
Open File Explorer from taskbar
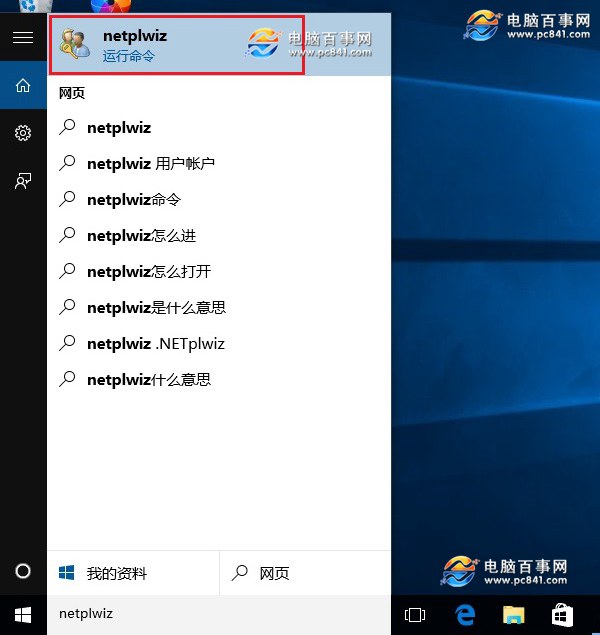(x=513, y=613)
